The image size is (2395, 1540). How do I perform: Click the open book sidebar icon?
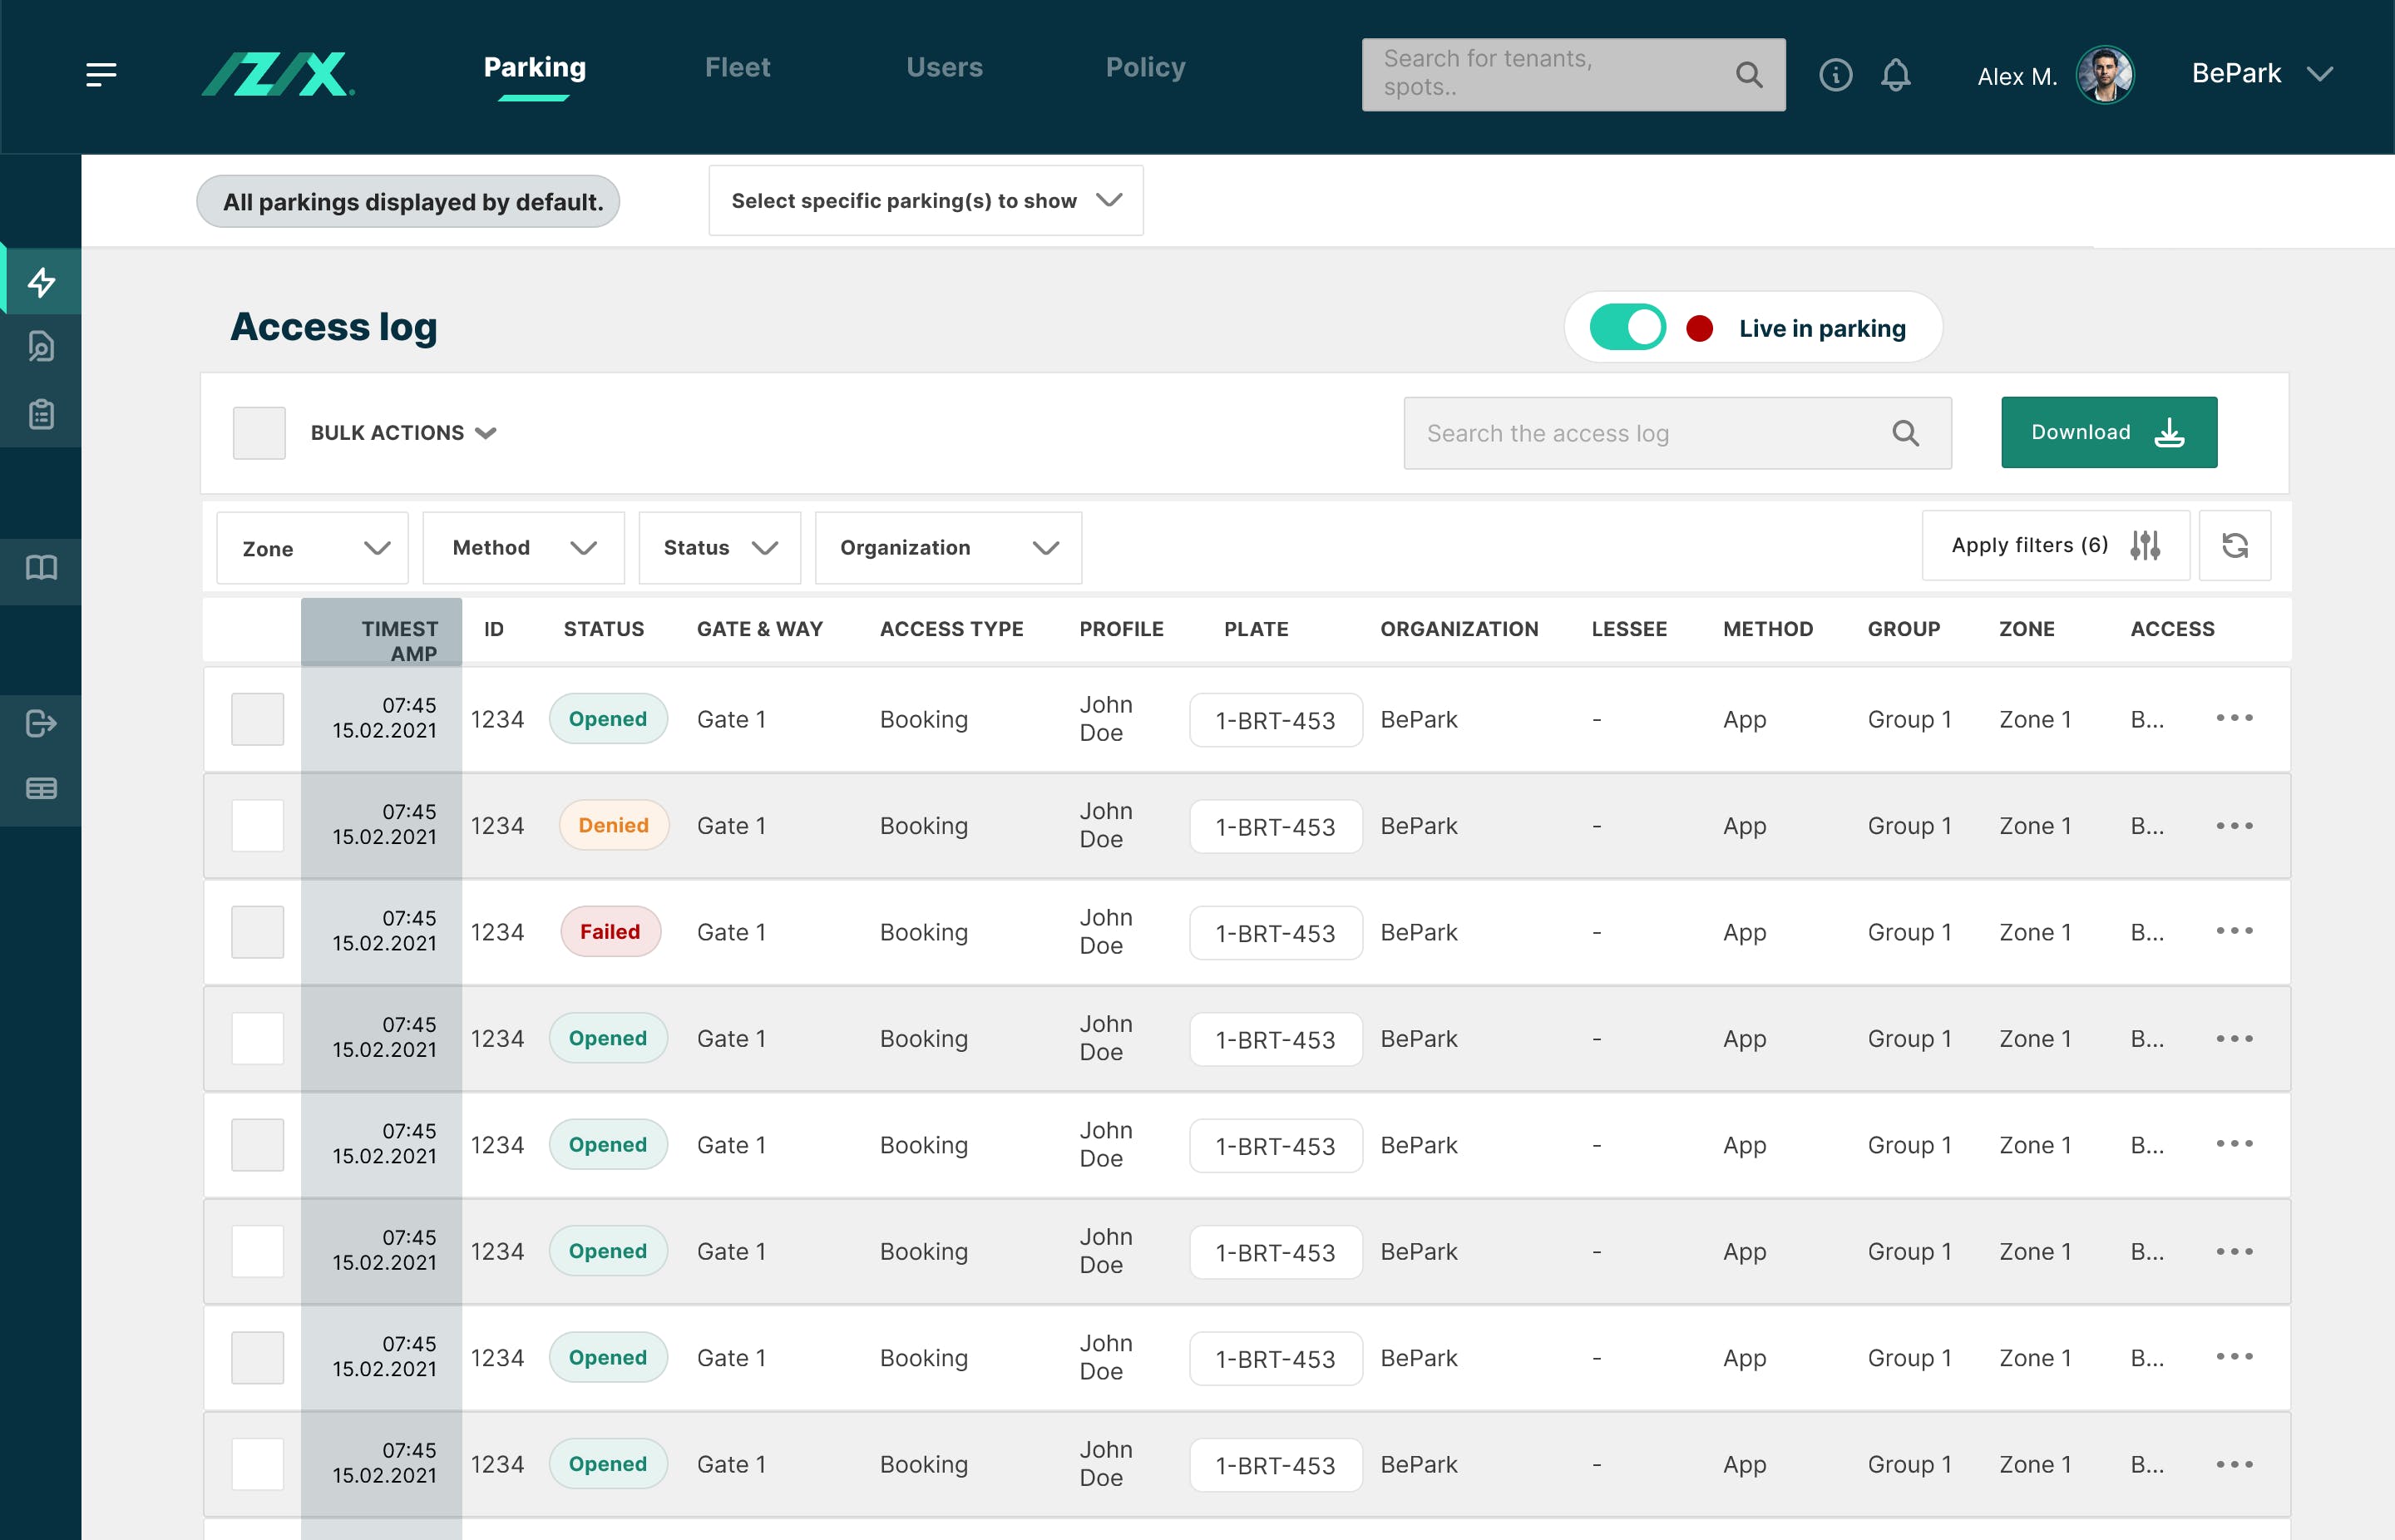click(41, 568)
